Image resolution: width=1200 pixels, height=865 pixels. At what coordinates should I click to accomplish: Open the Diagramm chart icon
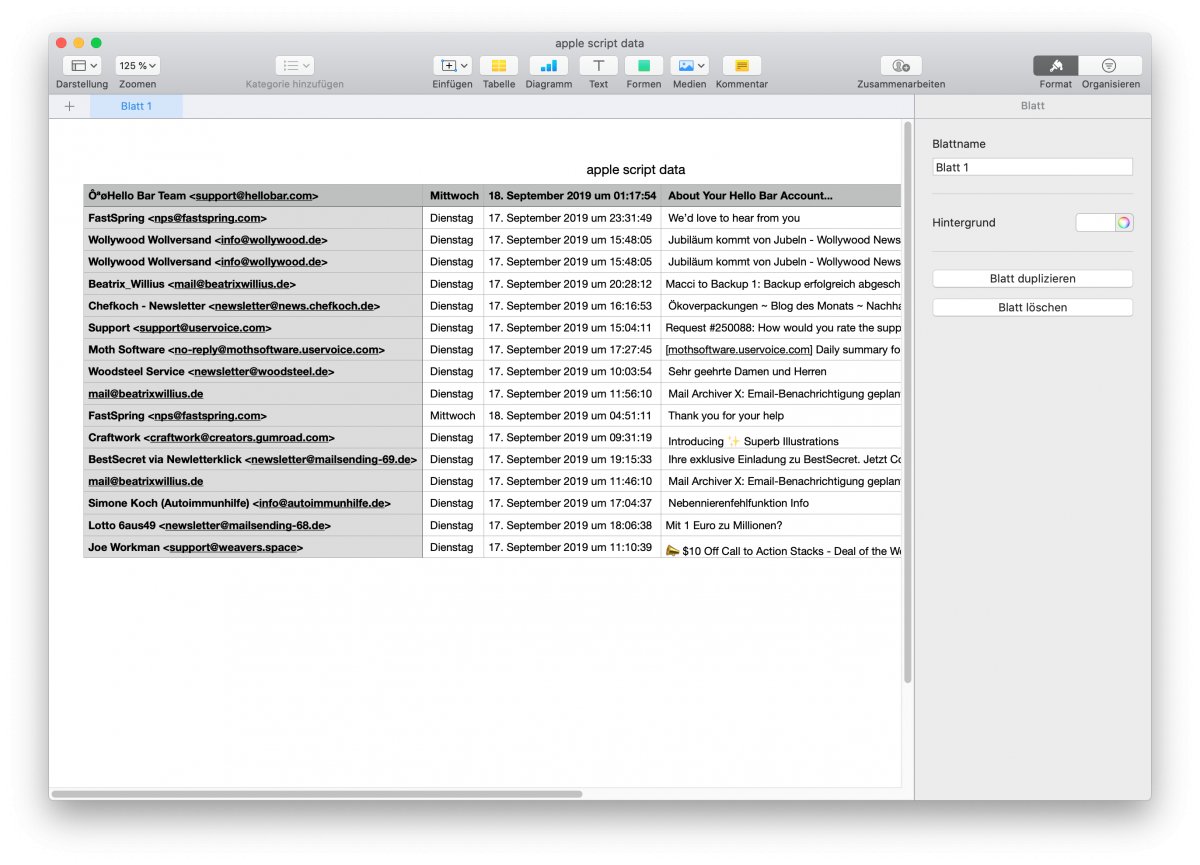(x=548, y=66)
